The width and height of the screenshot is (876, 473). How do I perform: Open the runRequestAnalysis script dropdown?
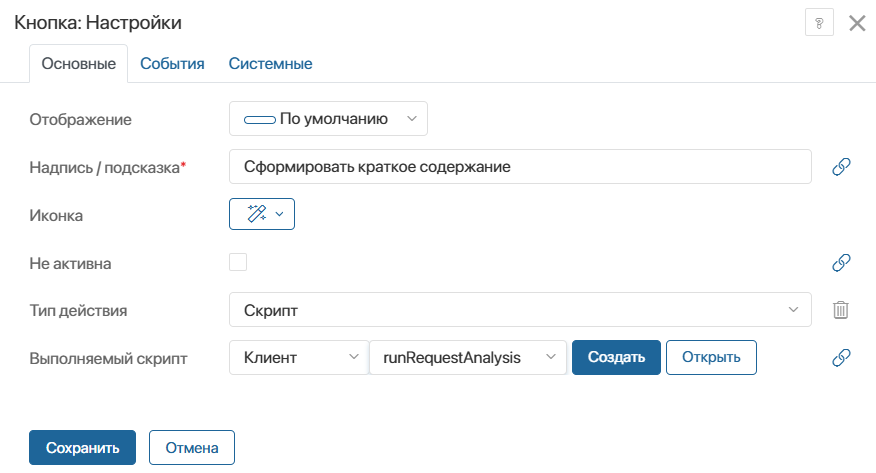coord(467,357)
